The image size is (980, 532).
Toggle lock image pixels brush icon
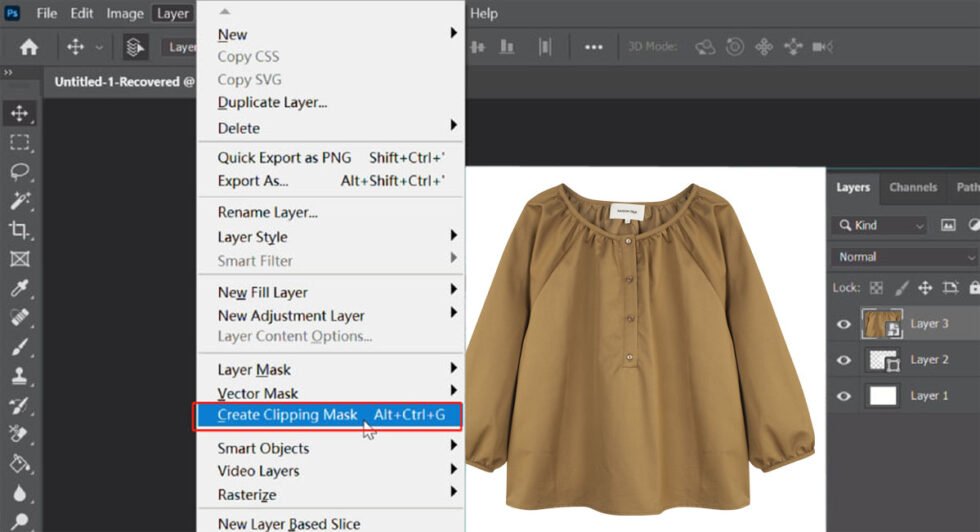coord(901,288)
